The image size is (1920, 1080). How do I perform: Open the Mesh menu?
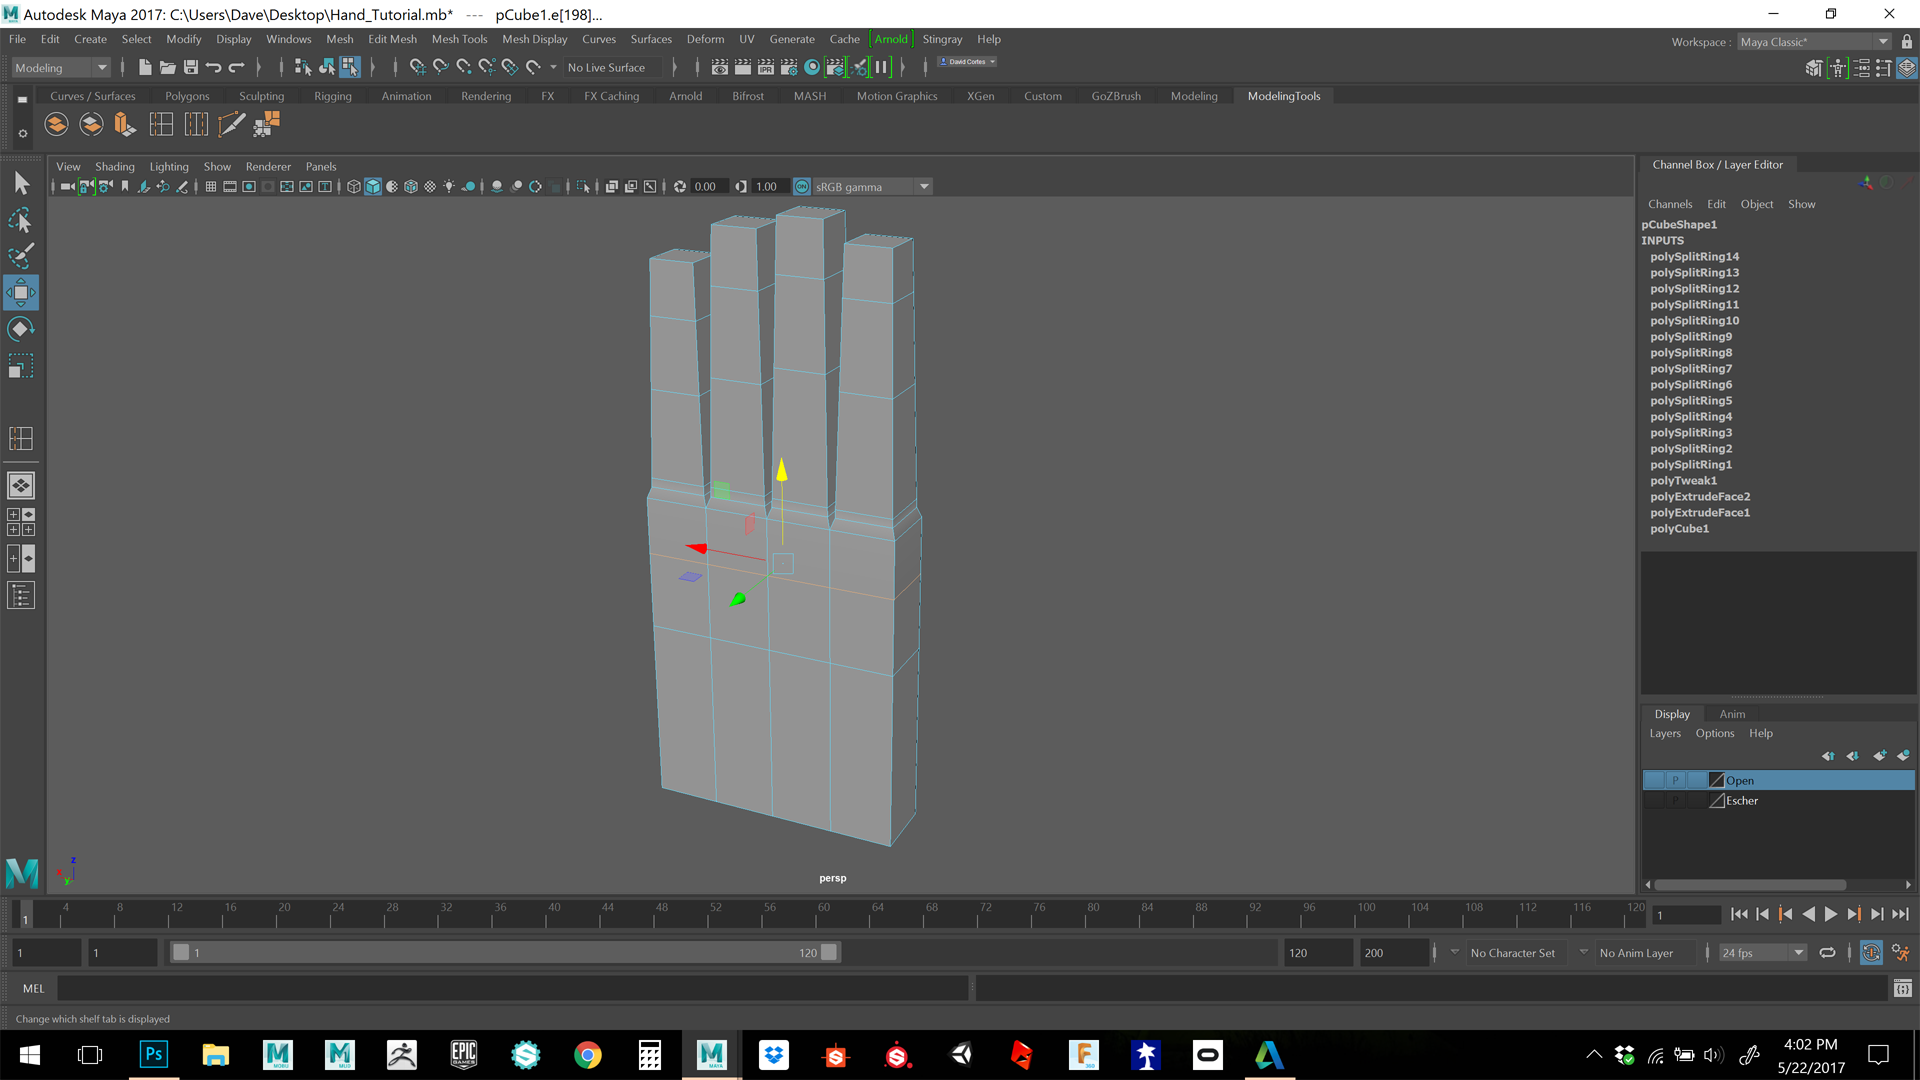point(338,38)
